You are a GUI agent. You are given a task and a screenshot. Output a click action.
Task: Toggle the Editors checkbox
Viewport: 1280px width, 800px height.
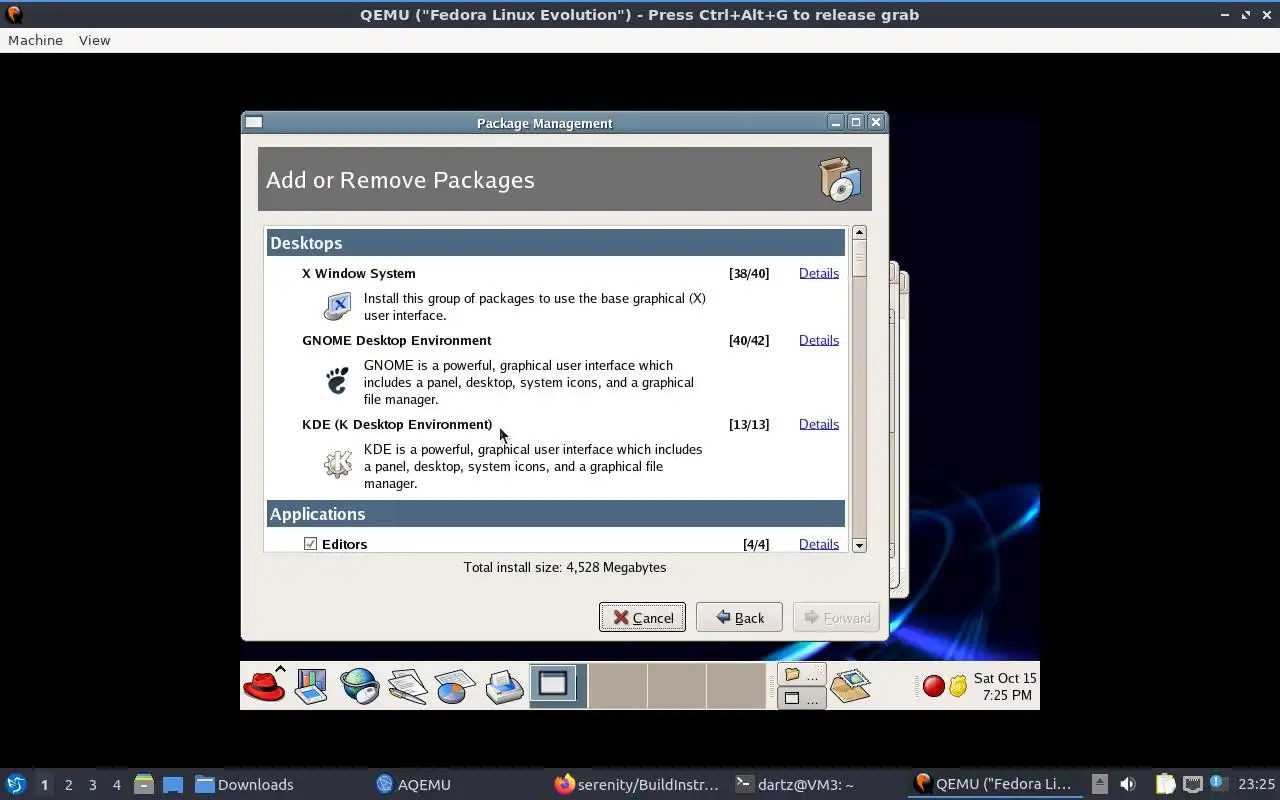[x=310, y=544]
